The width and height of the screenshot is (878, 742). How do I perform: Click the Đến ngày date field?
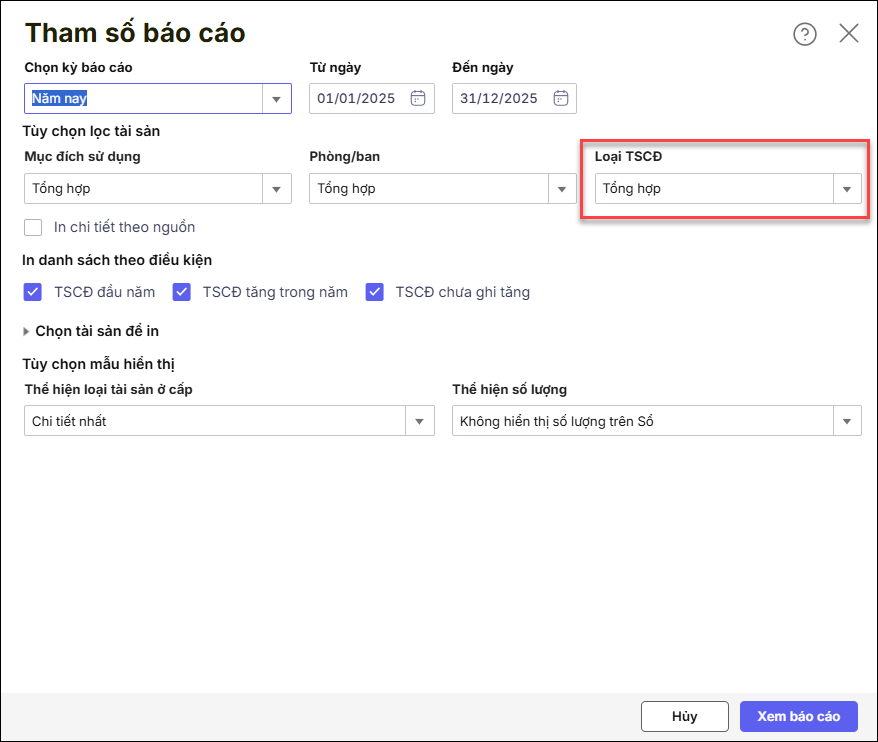pyautogui.click(x=499, y=98)
